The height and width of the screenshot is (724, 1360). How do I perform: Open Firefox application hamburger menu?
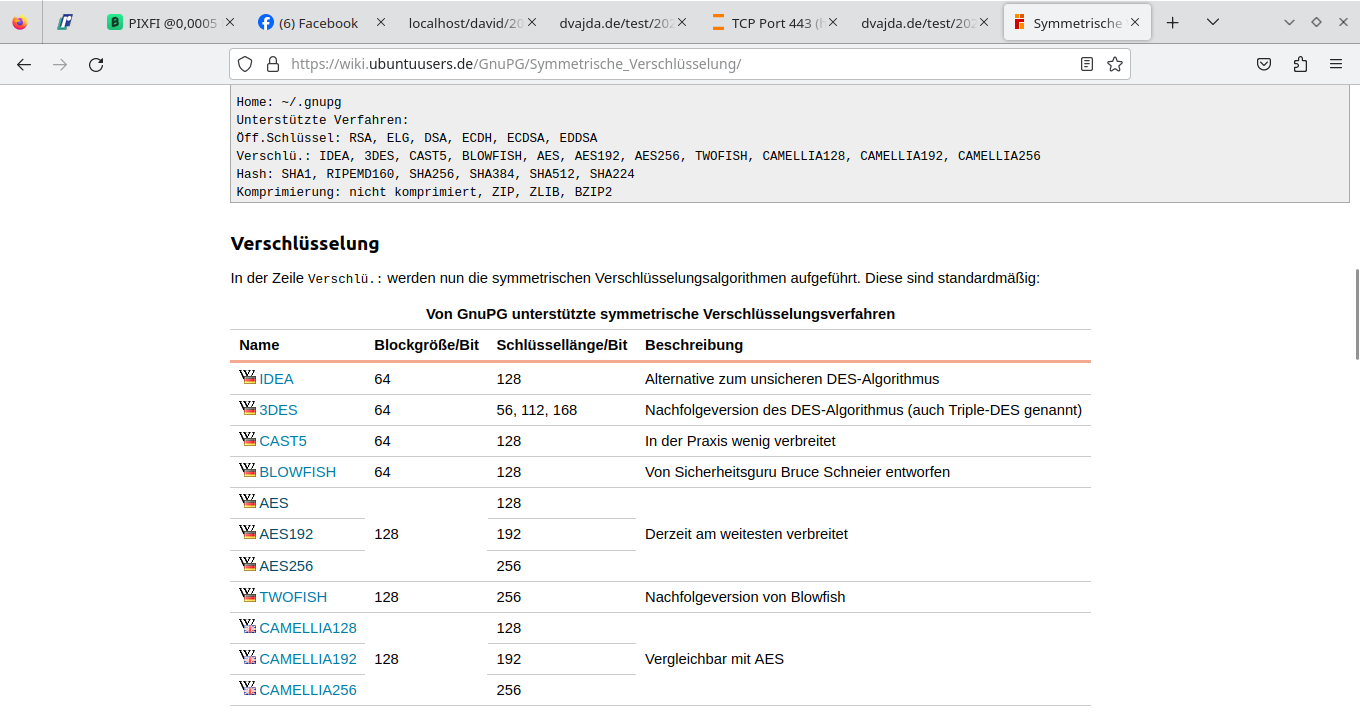click(1336, 64)
